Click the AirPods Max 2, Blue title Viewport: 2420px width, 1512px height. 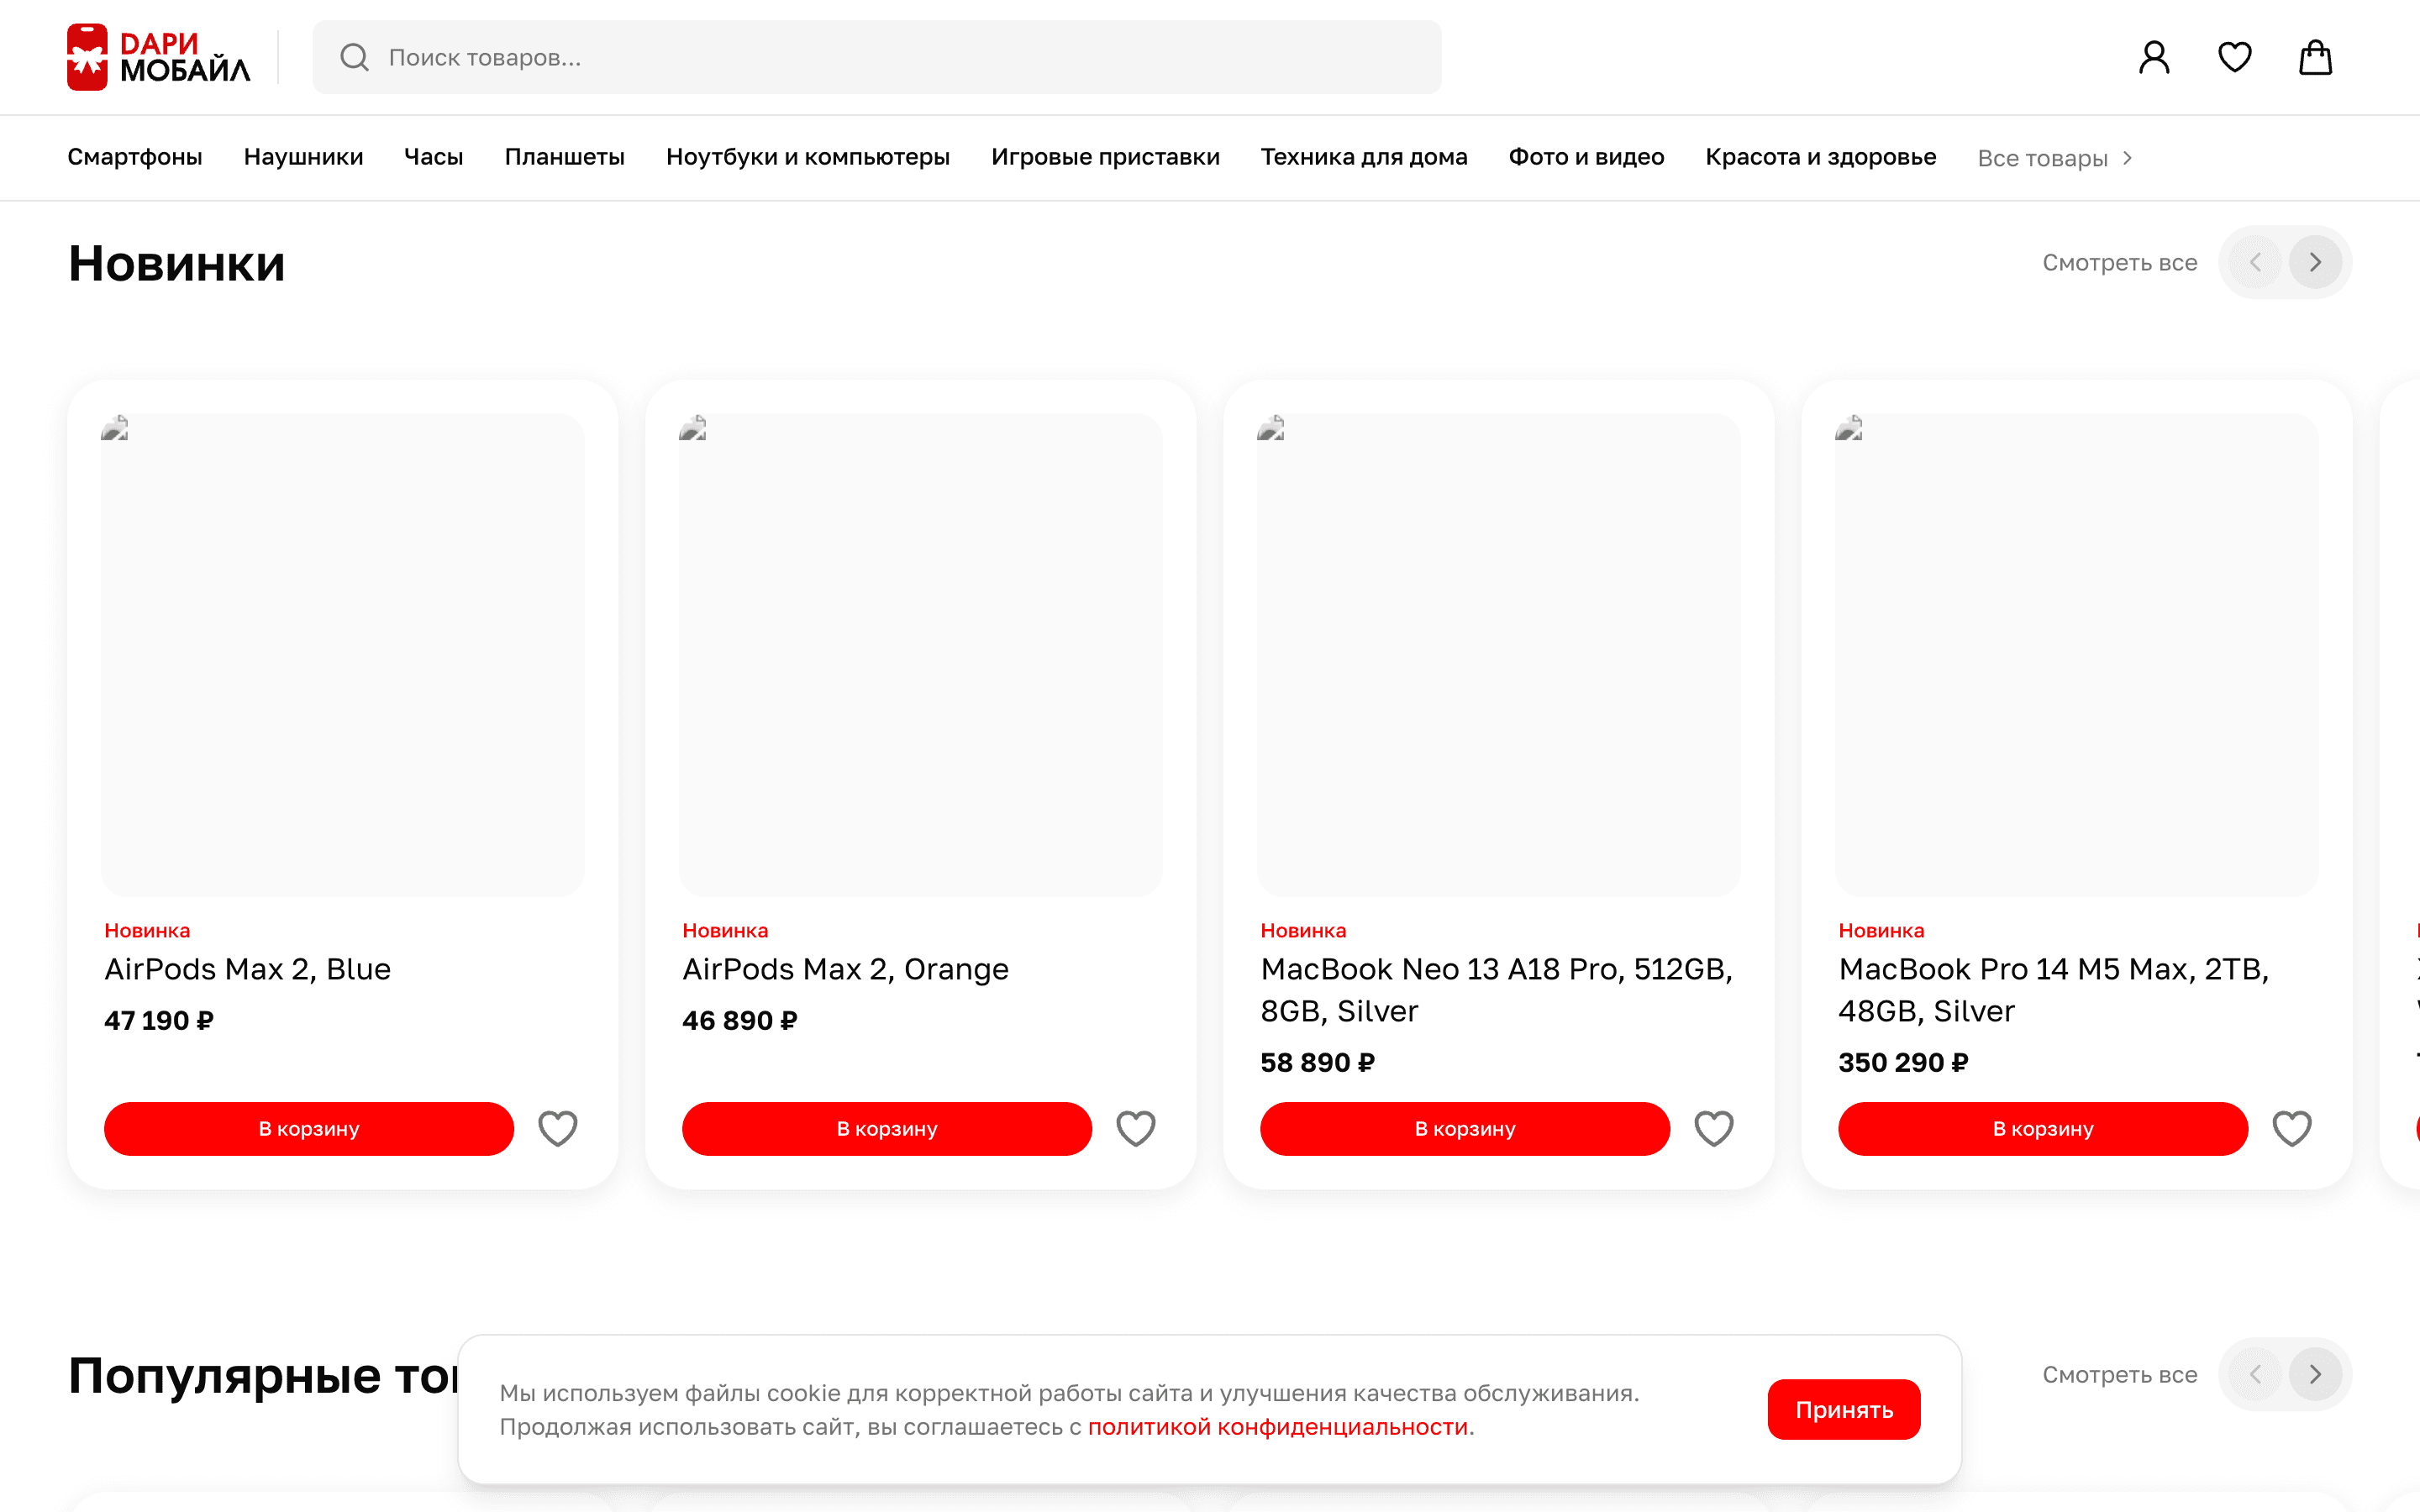tap(247, 969)
